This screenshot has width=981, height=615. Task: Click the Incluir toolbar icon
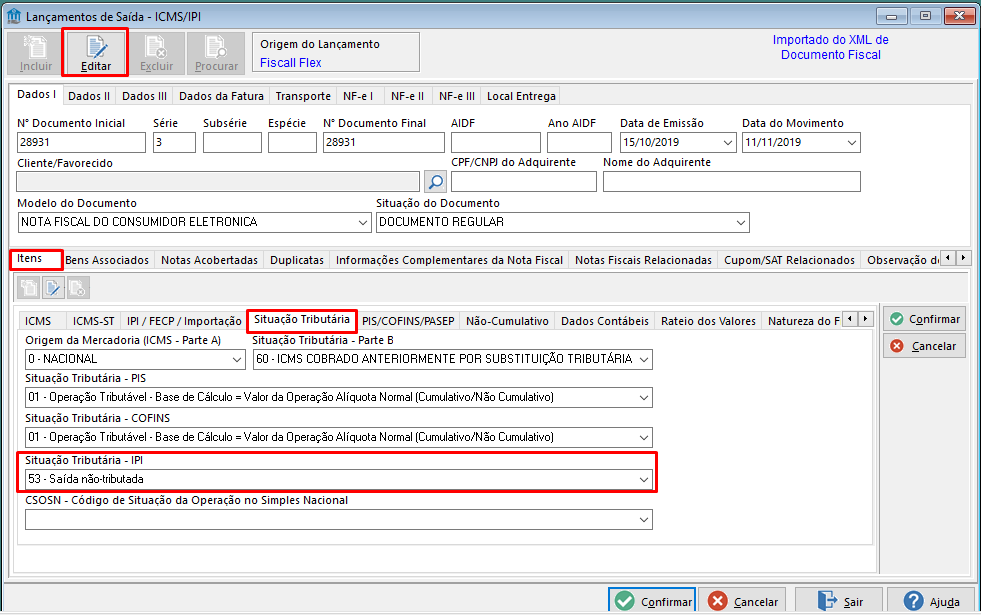point(36,53)
